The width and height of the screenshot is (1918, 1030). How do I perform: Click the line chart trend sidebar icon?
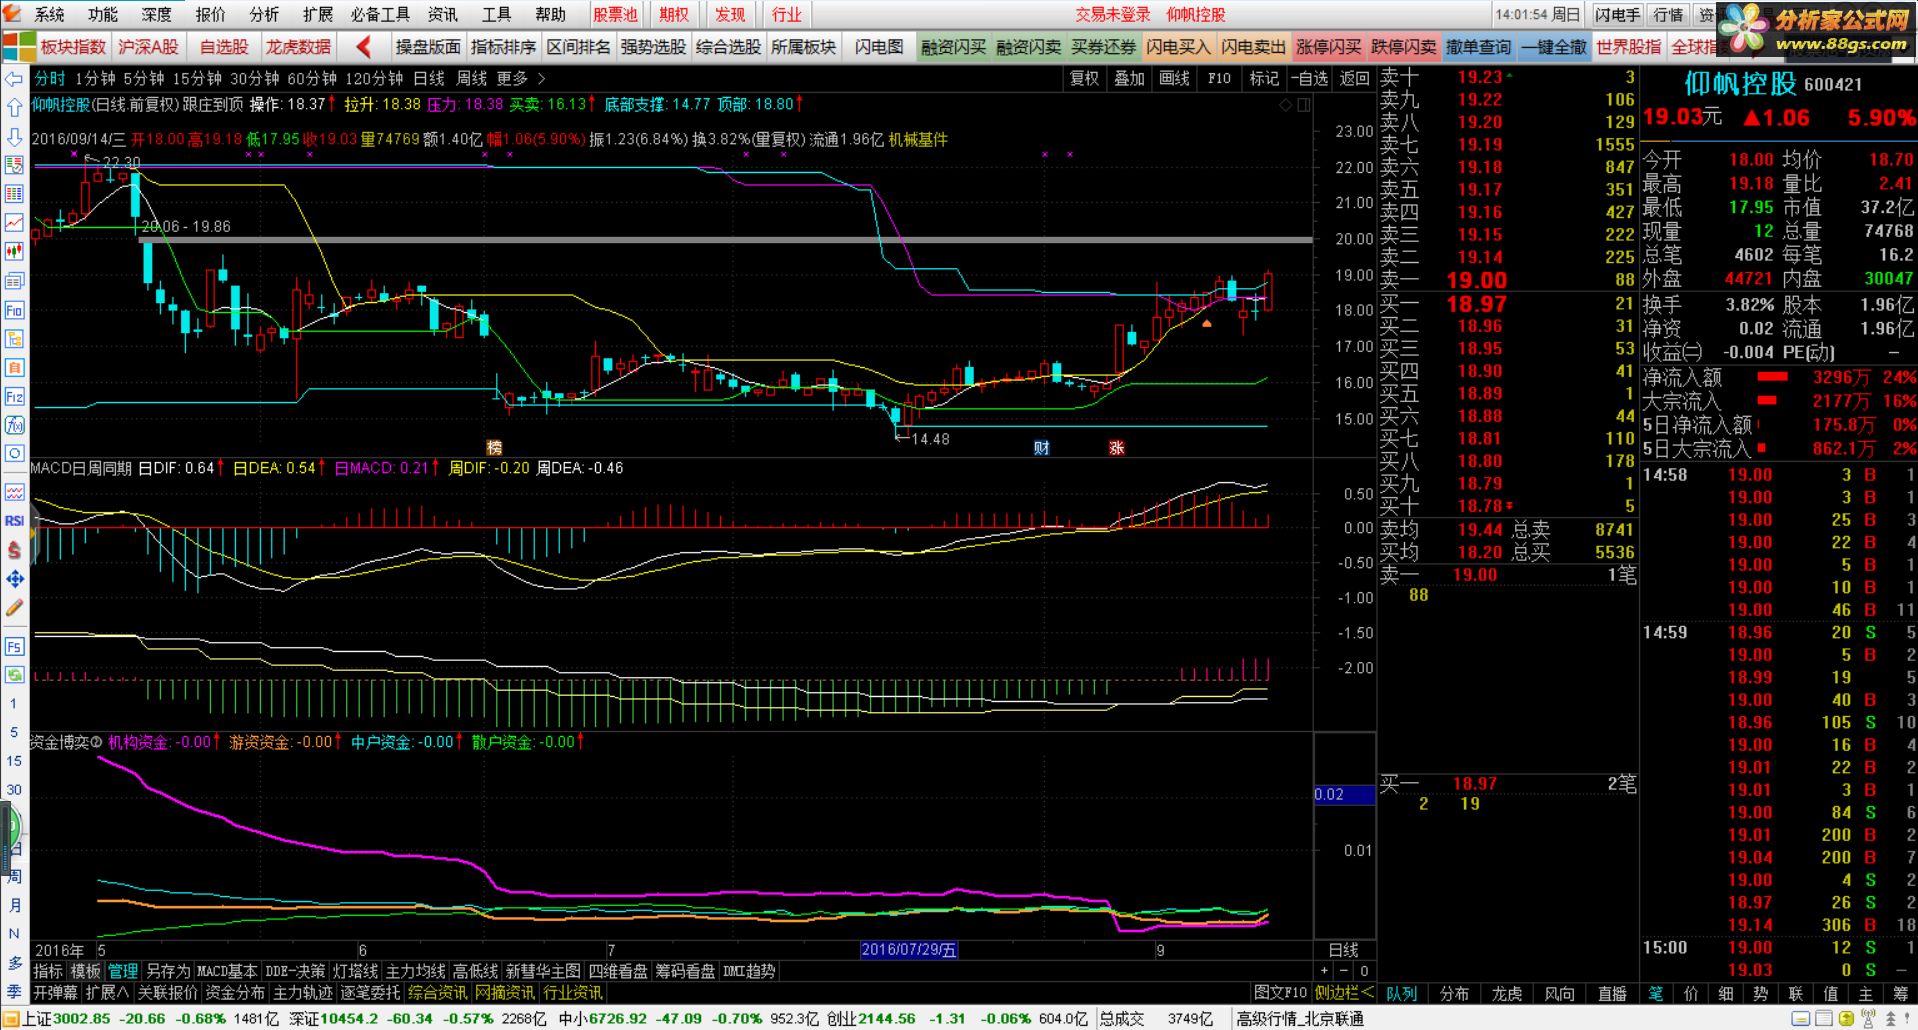[14, 222]
